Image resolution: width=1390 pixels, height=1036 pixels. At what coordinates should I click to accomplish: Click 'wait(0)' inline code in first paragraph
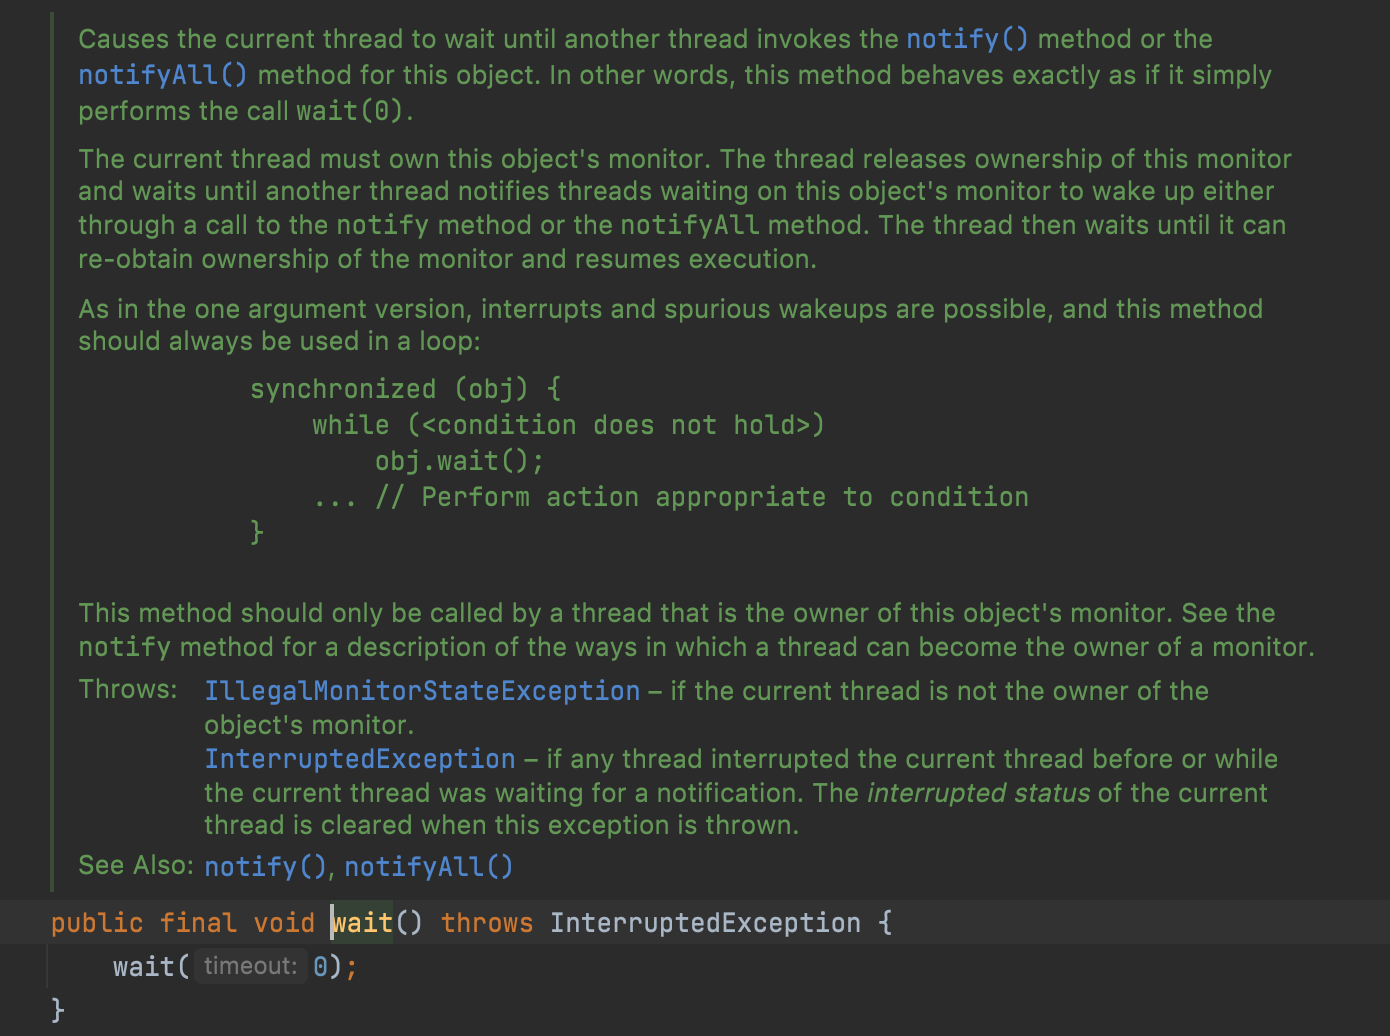(351, 111)
